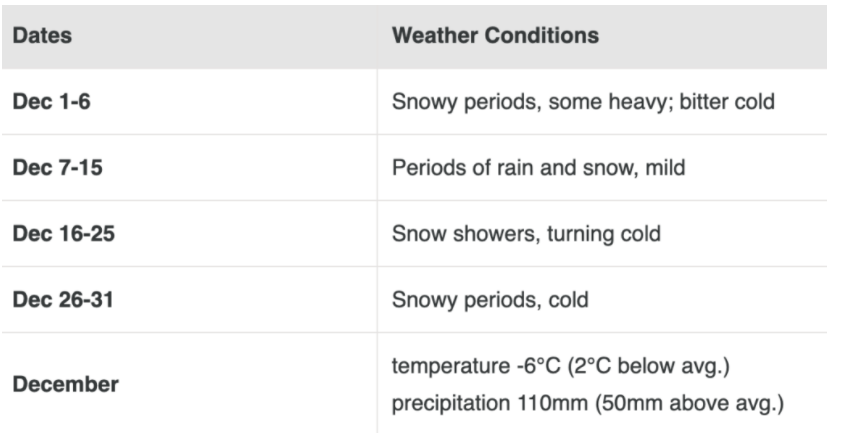Click the 50mm above avg. note

(689, 403)
